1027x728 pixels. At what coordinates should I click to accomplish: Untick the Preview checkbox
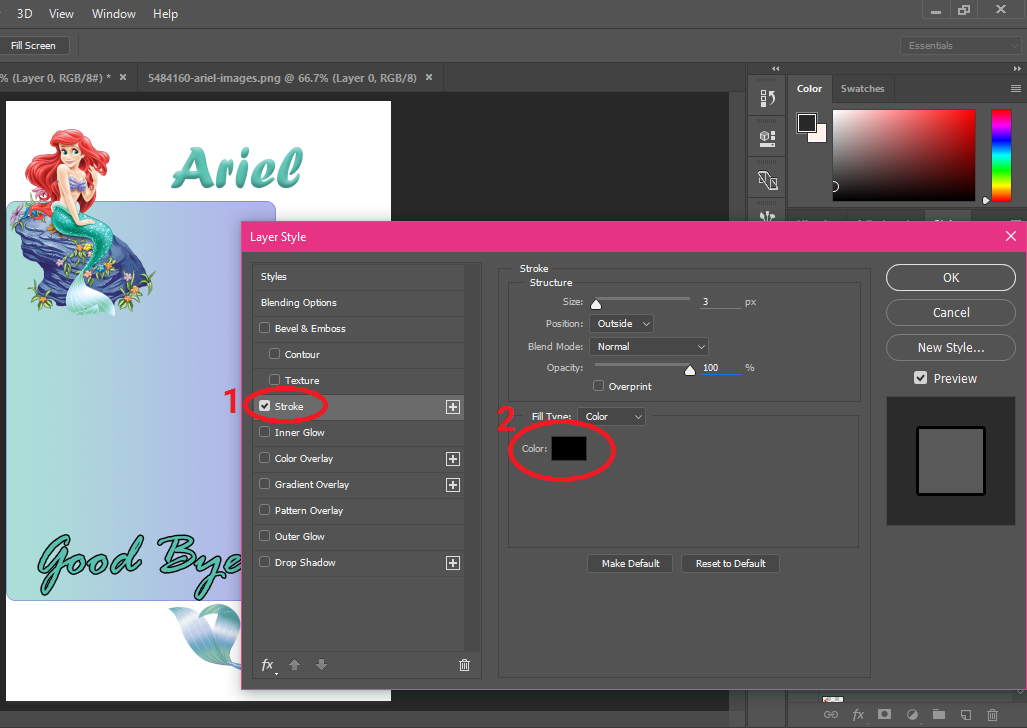click(x=920, y=378)
